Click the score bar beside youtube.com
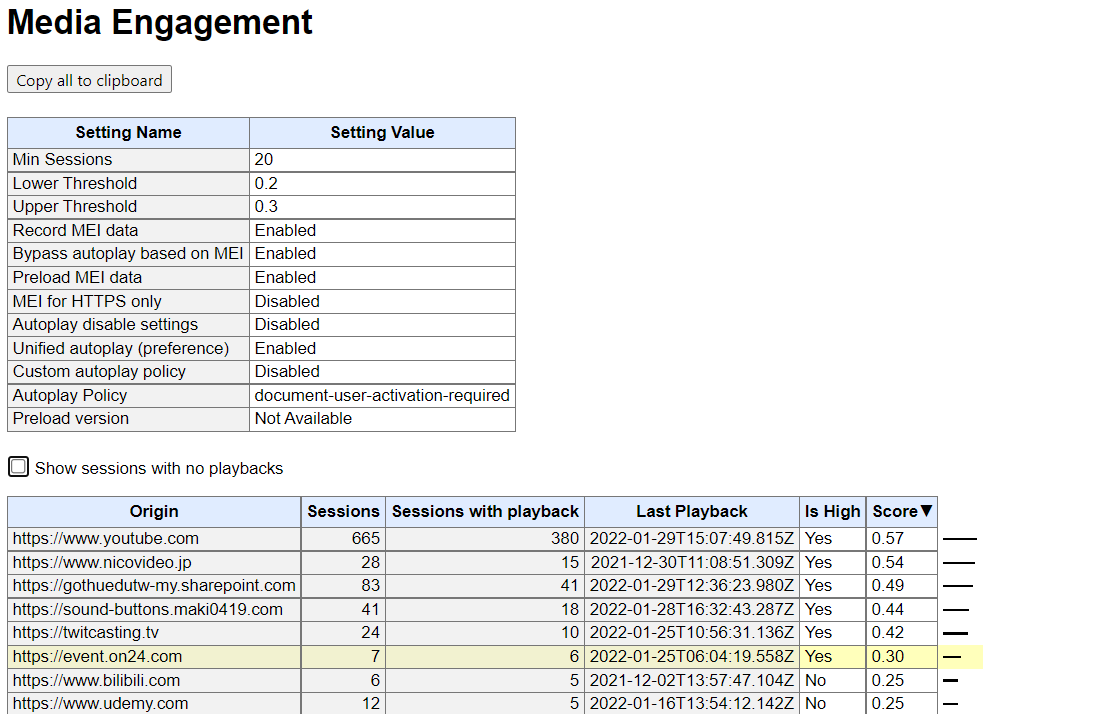The width and height of the screenshot is (1114, 714). pos(961,538)
